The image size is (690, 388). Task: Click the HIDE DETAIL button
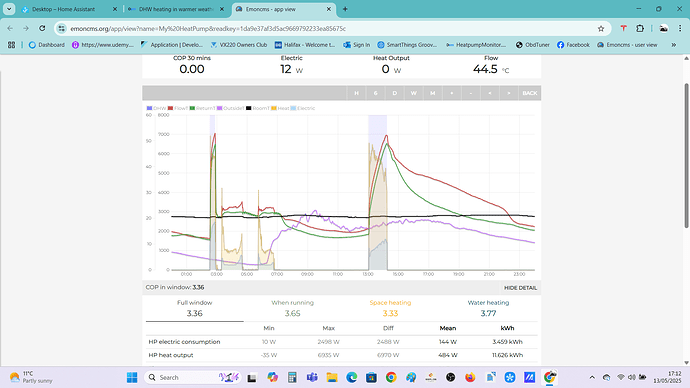(x=520, y=288)
